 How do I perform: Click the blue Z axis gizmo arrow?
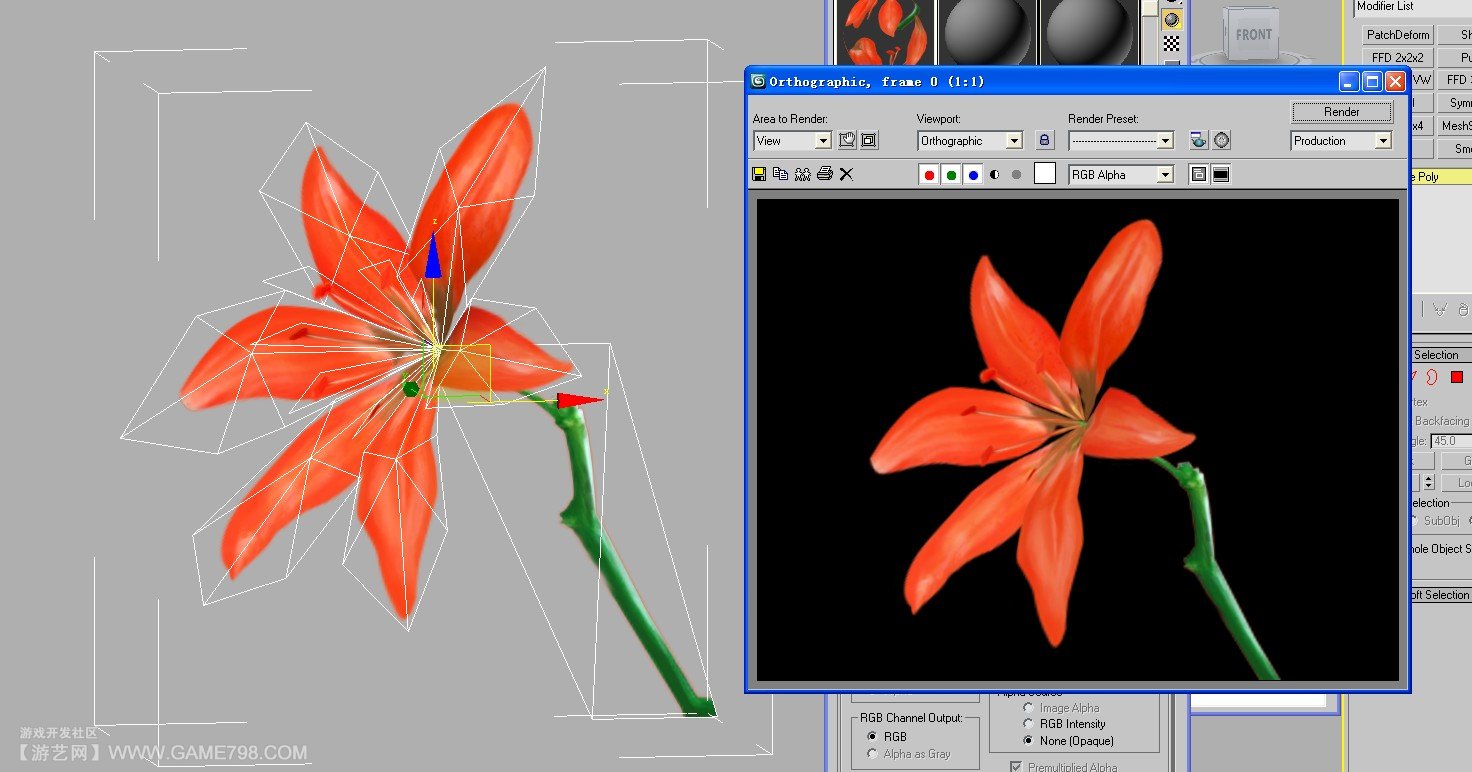click(x=433, y=254)
